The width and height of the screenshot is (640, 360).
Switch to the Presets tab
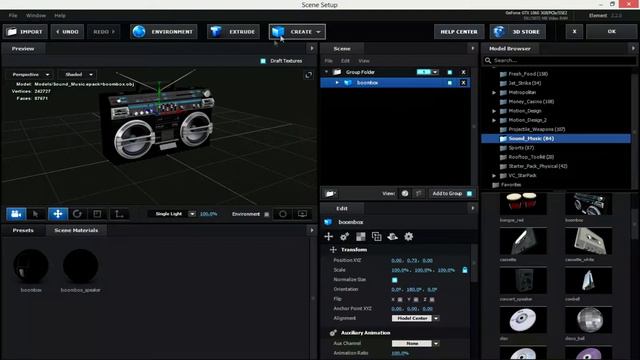[23, 230]
